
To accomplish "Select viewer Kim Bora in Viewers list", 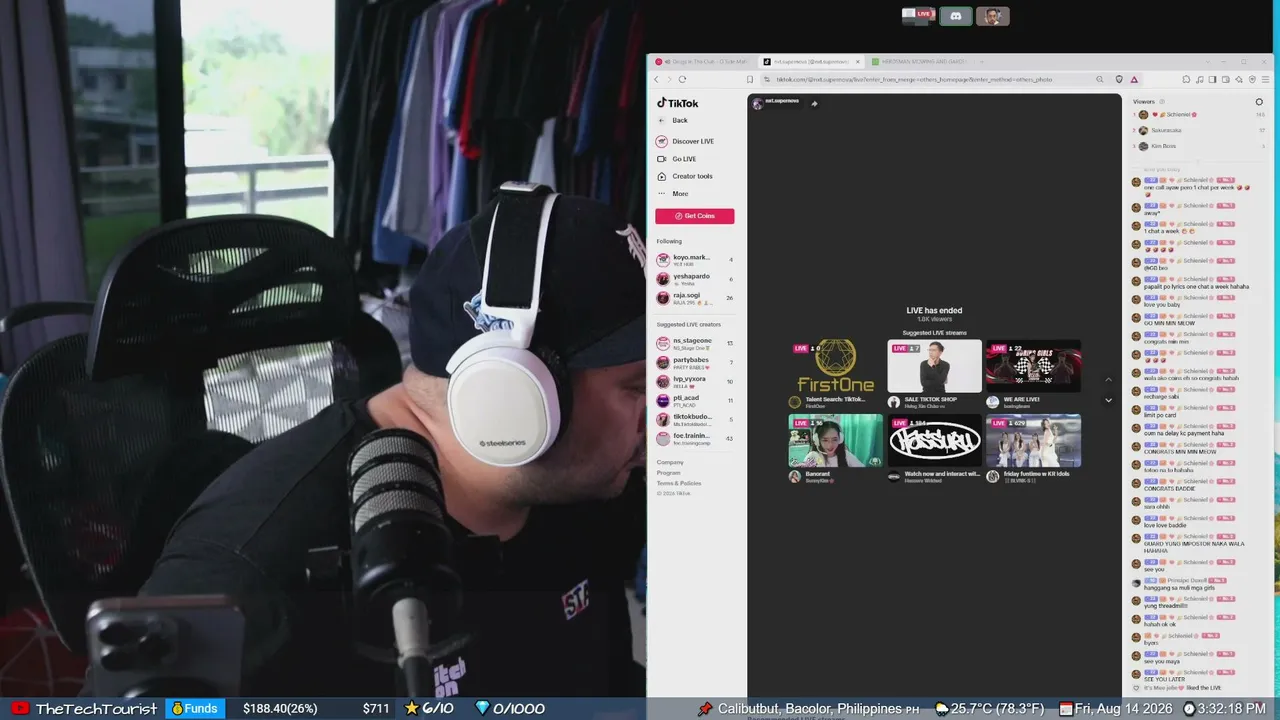I will 1199,146.
